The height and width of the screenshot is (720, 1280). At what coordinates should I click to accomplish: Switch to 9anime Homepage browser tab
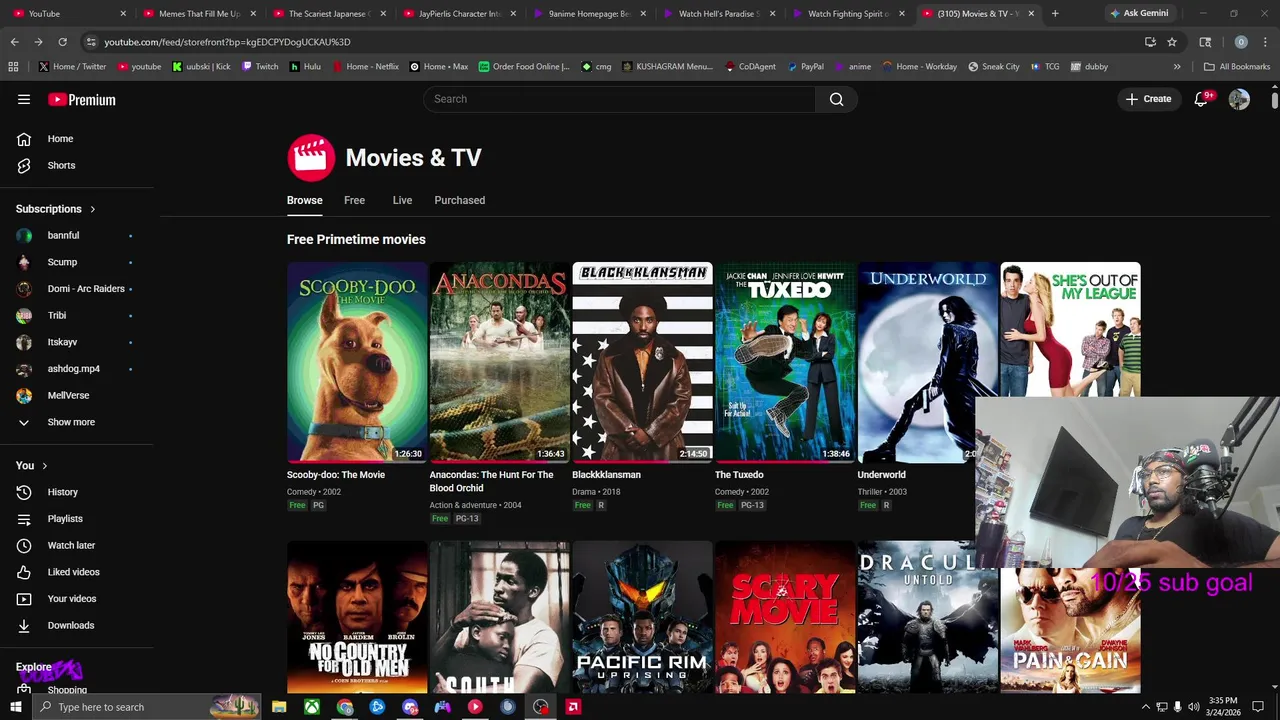[x=589, y=13]
